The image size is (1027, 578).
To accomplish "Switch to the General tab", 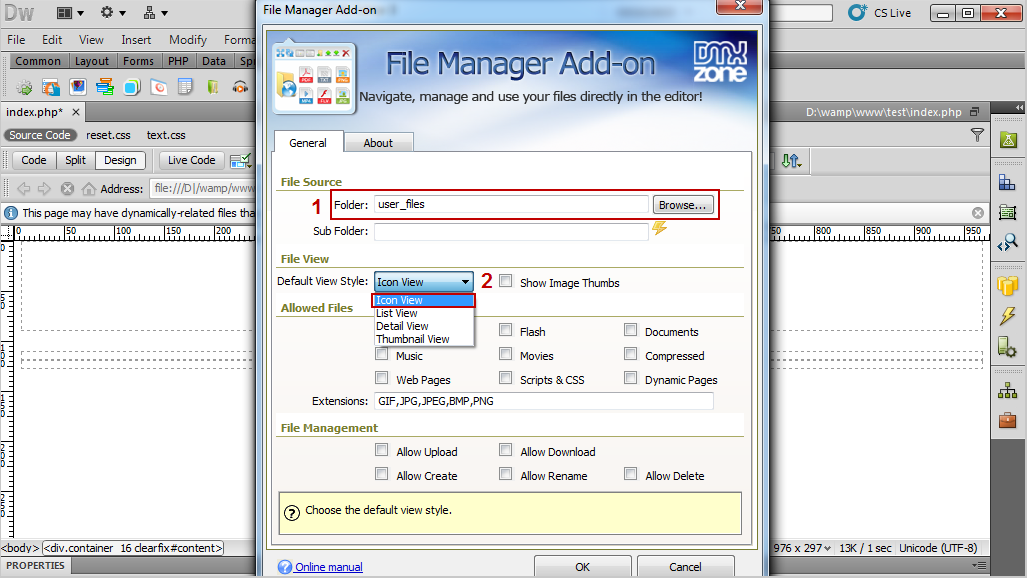I will [x=308, y=142].
